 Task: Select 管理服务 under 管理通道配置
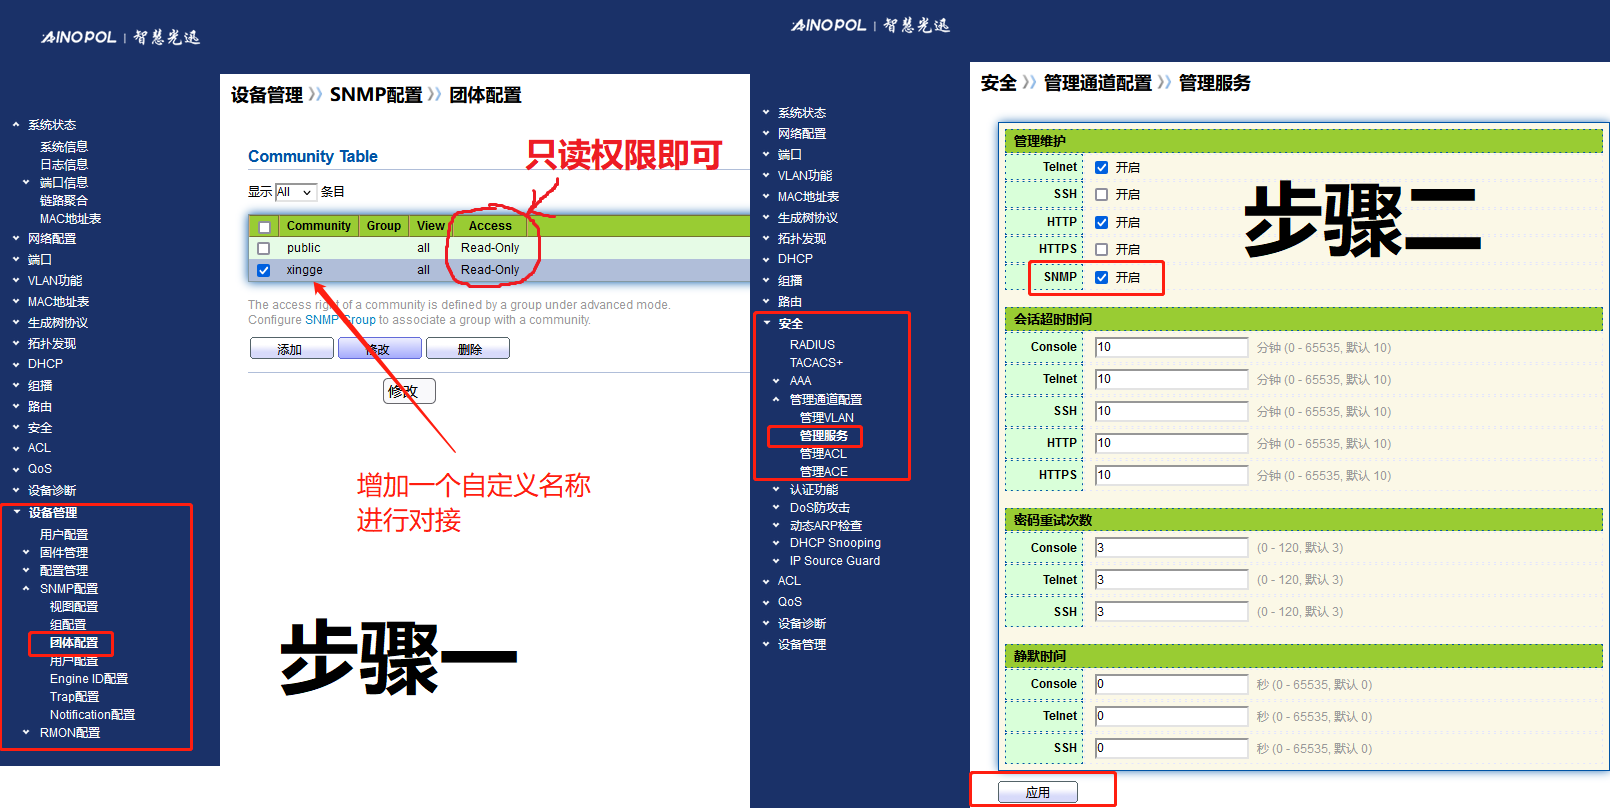point(823,436)
